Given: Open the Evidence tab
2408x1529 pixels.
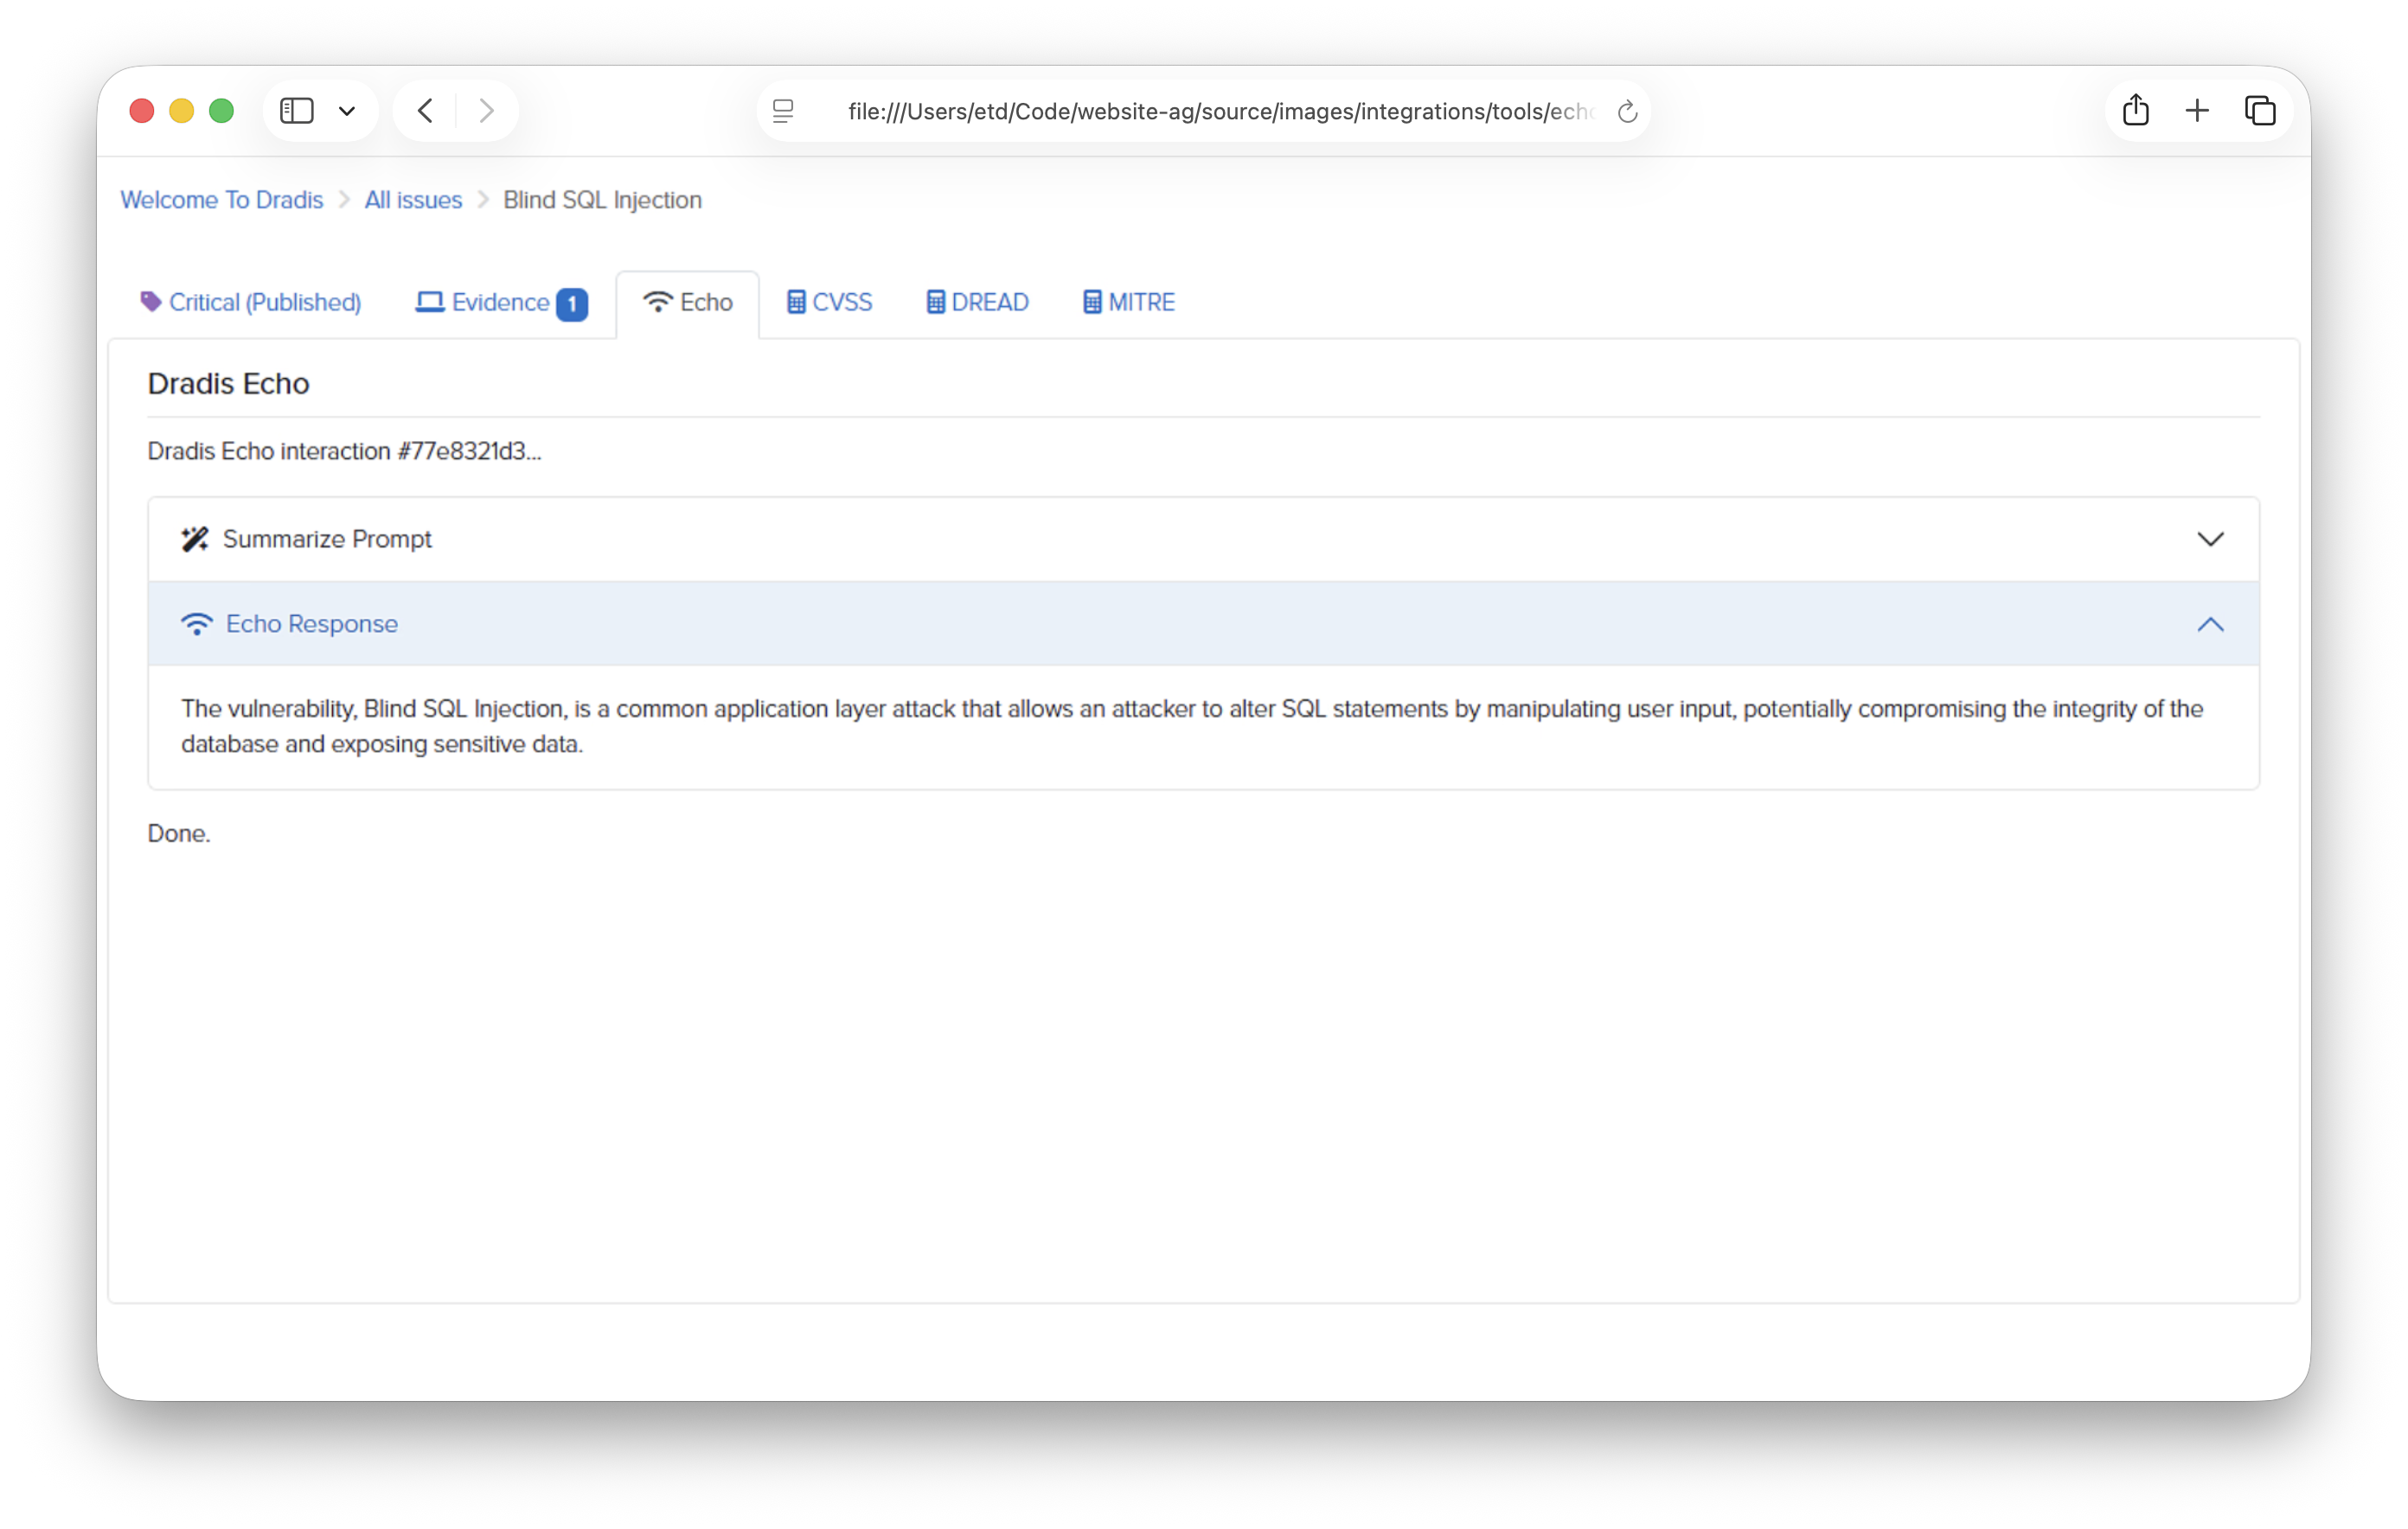Looking at the screenshot, I should pos(498,302).
